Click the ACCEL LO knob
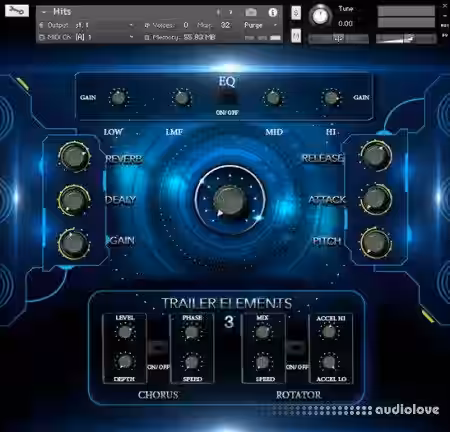This screenshot has height=432, width=450. coord(329,362)
